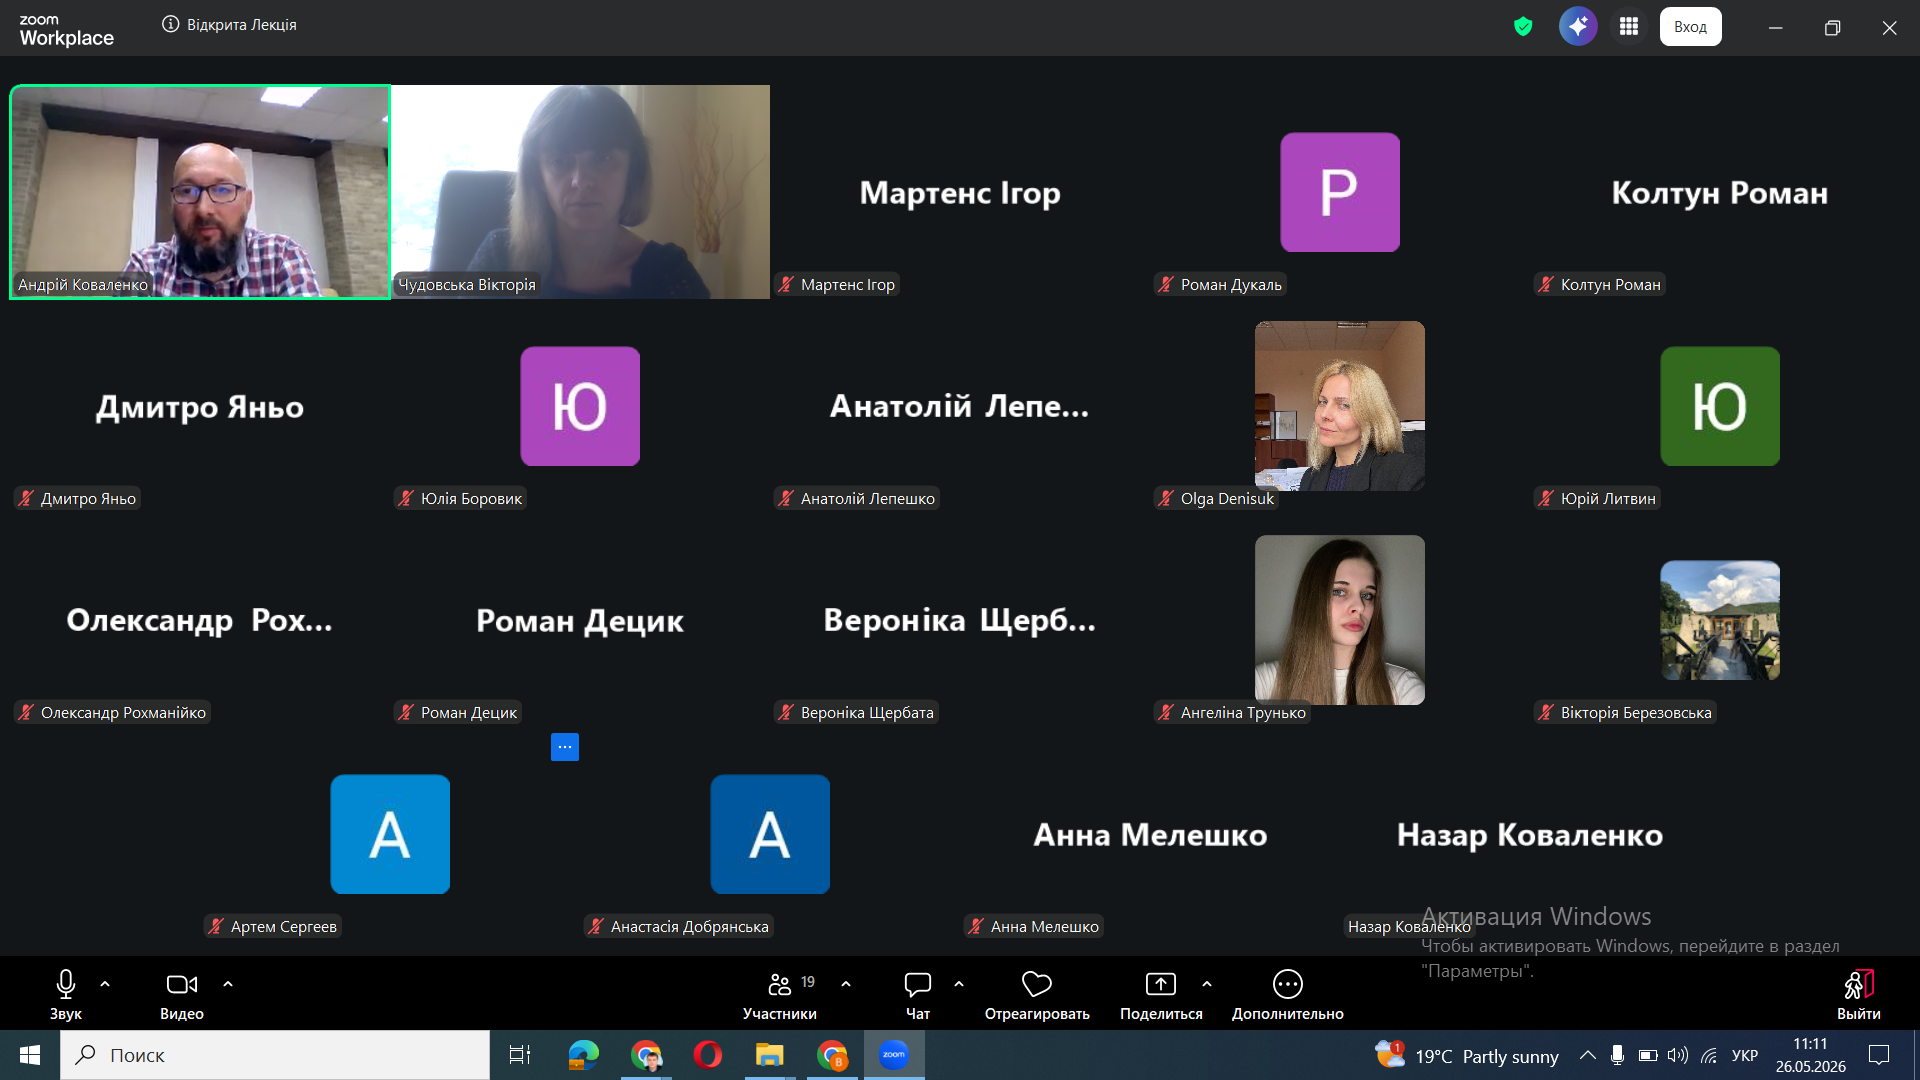Click muted mic icon beside Анна Мелешко label
The width and height of the screenshot is (1920, 1080).
(977, 927)
